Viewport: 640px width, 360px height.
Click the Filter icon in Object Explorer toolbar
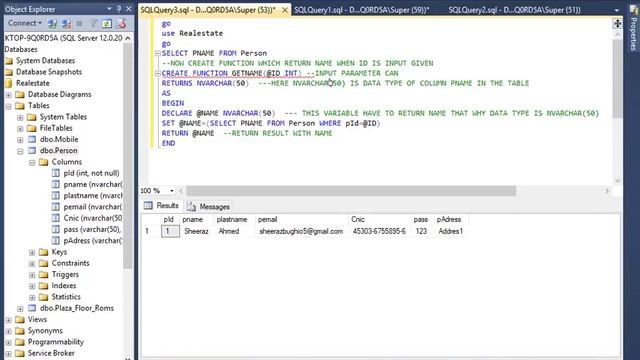pos(93,24)
